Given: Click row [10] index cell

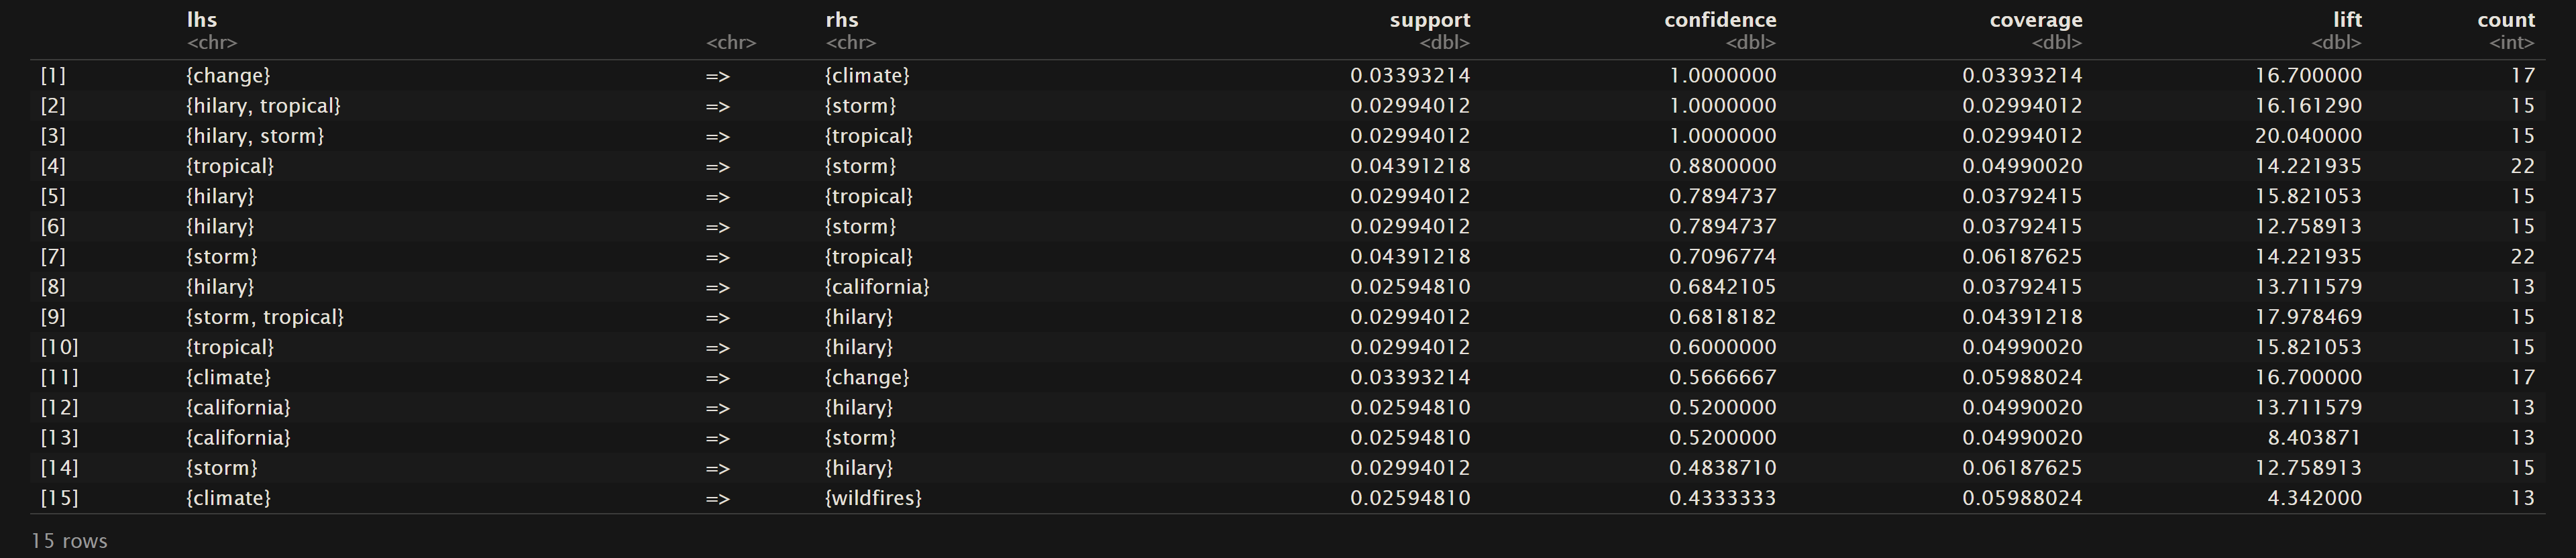Looking at the screenshot, I should point(59,347).
